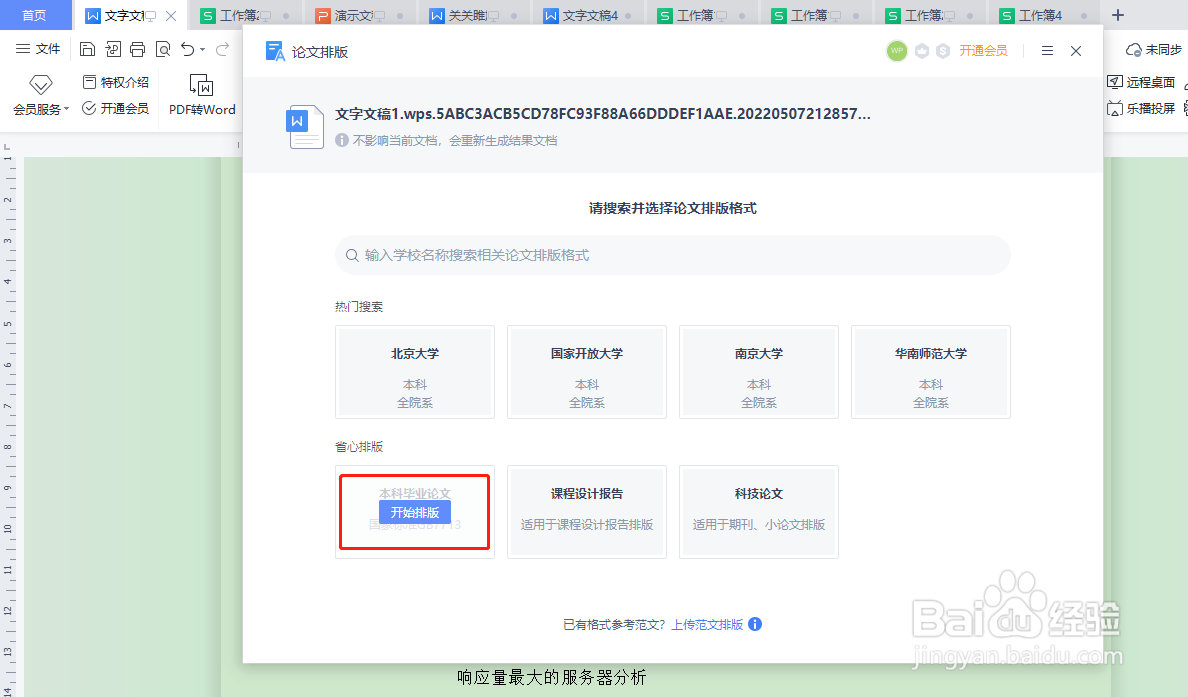The width and height of the screenshot is (1188, 697).
Task: Close the active 文字文稿 tab
Action: (171, 15)
